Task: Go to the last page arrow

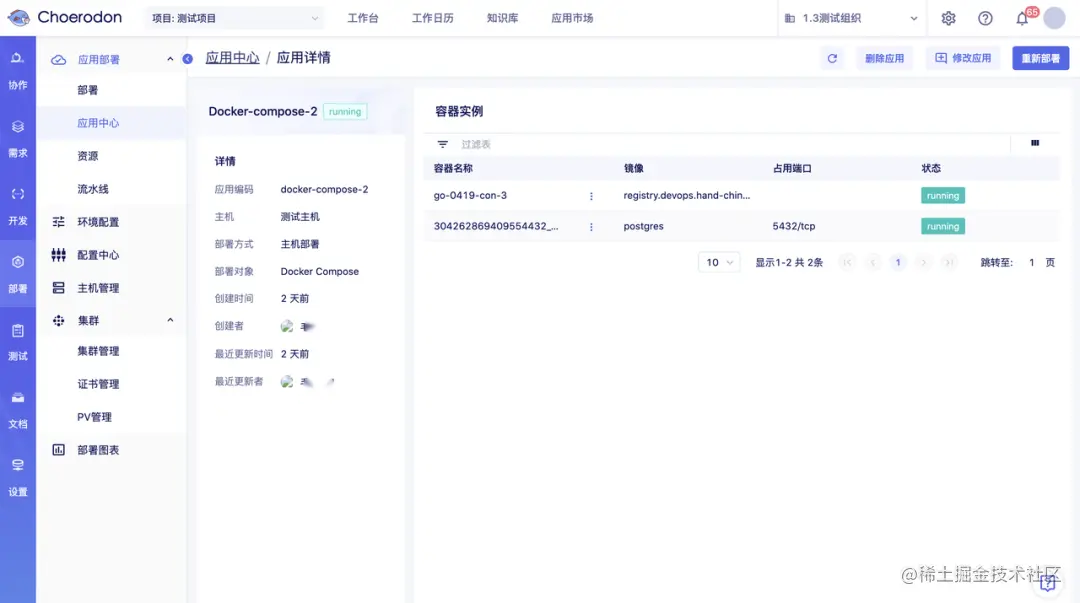Action: point(949,263)
